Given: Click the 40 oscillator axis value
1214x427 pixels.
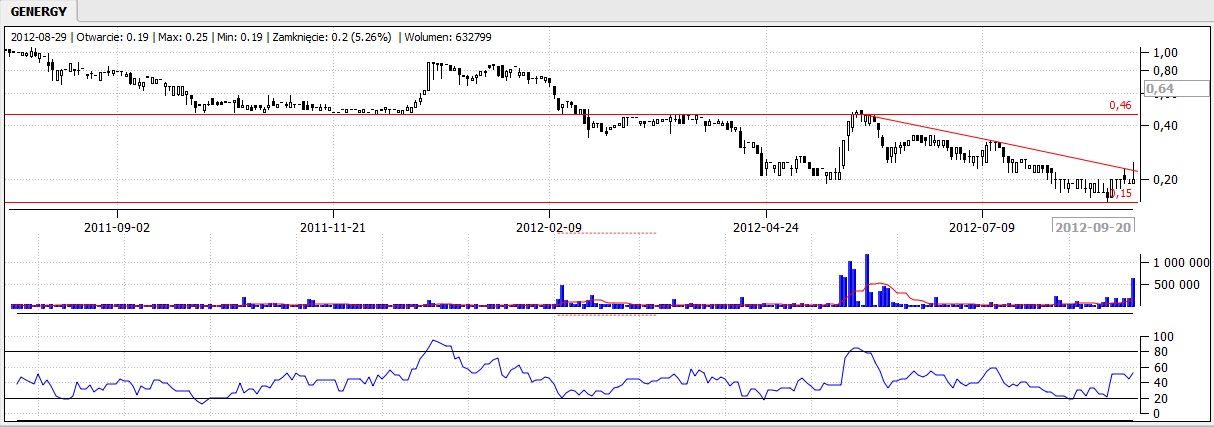Looking at the screenshot, I should tap(1160, 383).
